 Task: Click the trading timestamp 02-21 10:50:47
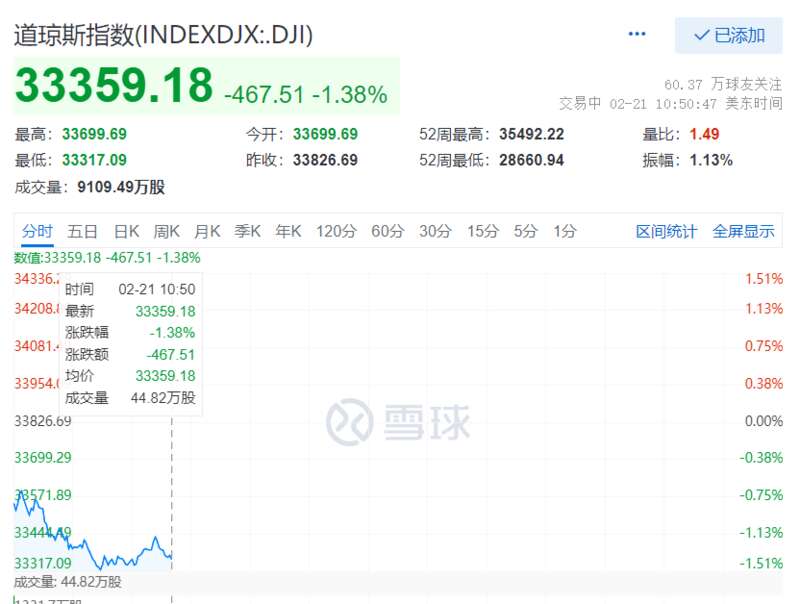(663, 104)
